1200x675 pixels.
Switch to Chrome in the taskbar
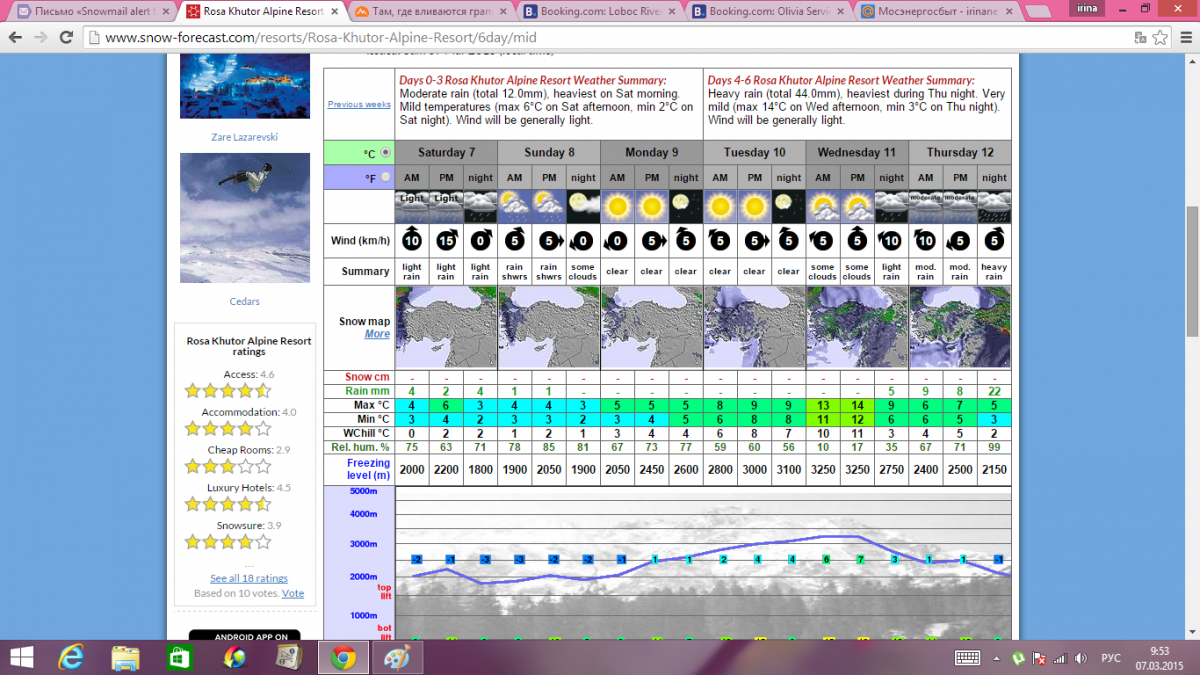click(343, 657)
